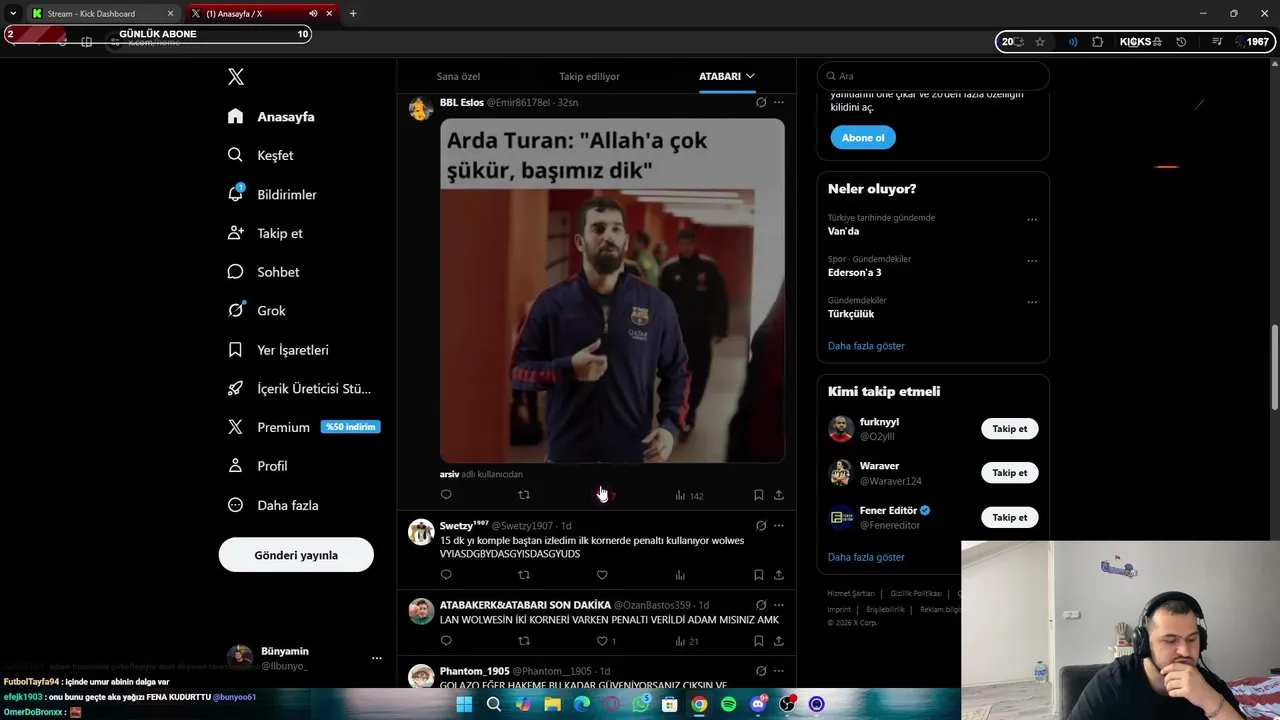Click into the Ara search field
1280x720 pixels.
[x=933, y=76]
